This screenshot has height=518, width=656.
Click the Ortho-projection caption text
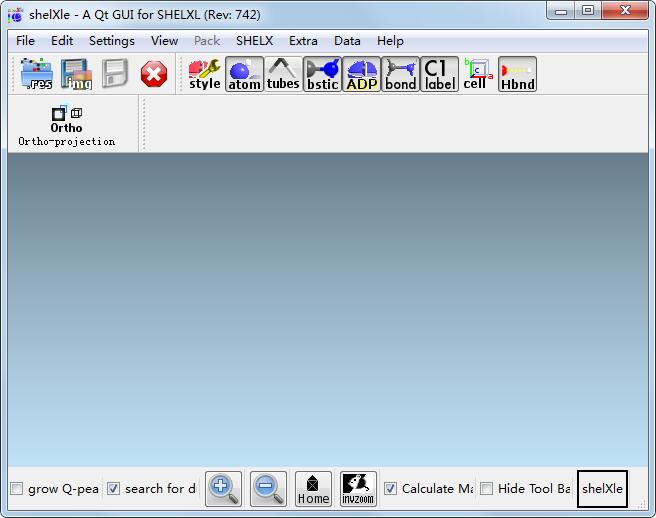tap(67, 142)
